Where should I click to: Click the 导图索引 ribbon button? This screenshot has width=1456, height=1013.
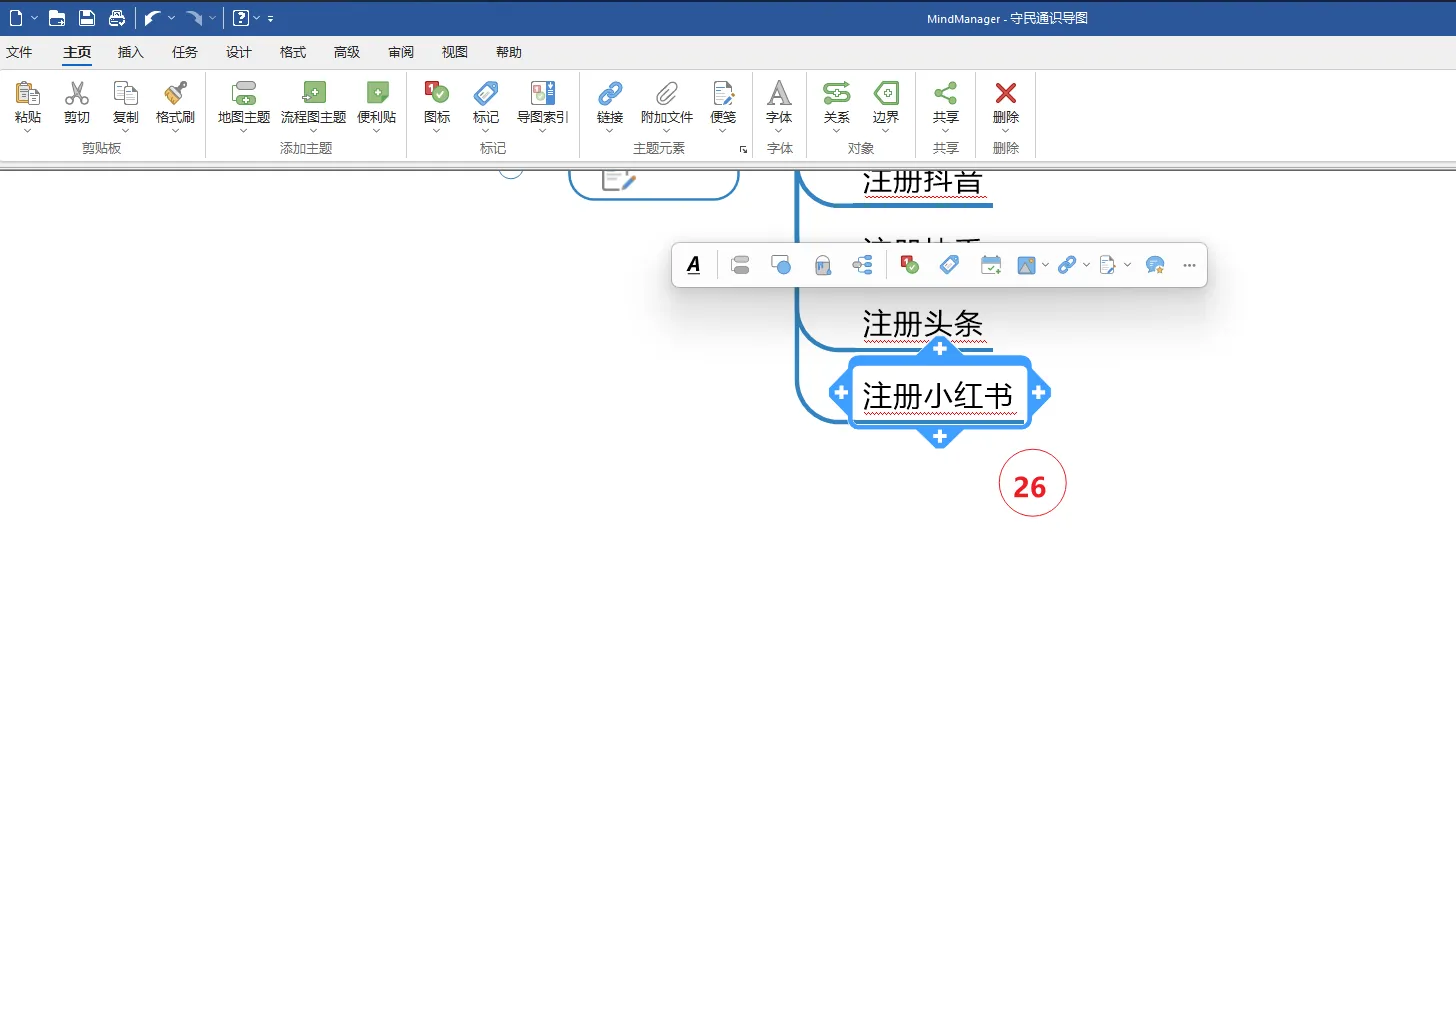543,104
